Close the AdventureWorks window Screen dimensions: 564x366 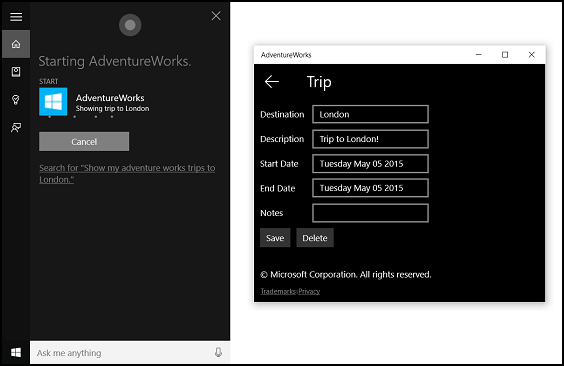click(531, 55)
